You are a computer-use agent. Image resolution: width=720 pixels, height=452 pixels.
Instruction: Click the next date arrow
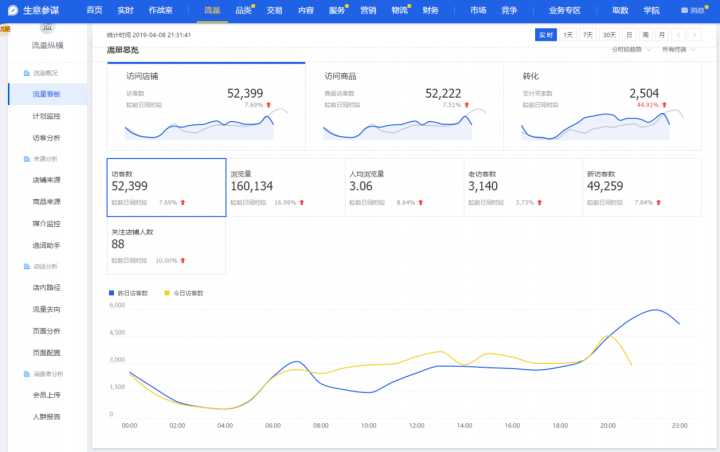pyautogui.click(x=694, y=35)
